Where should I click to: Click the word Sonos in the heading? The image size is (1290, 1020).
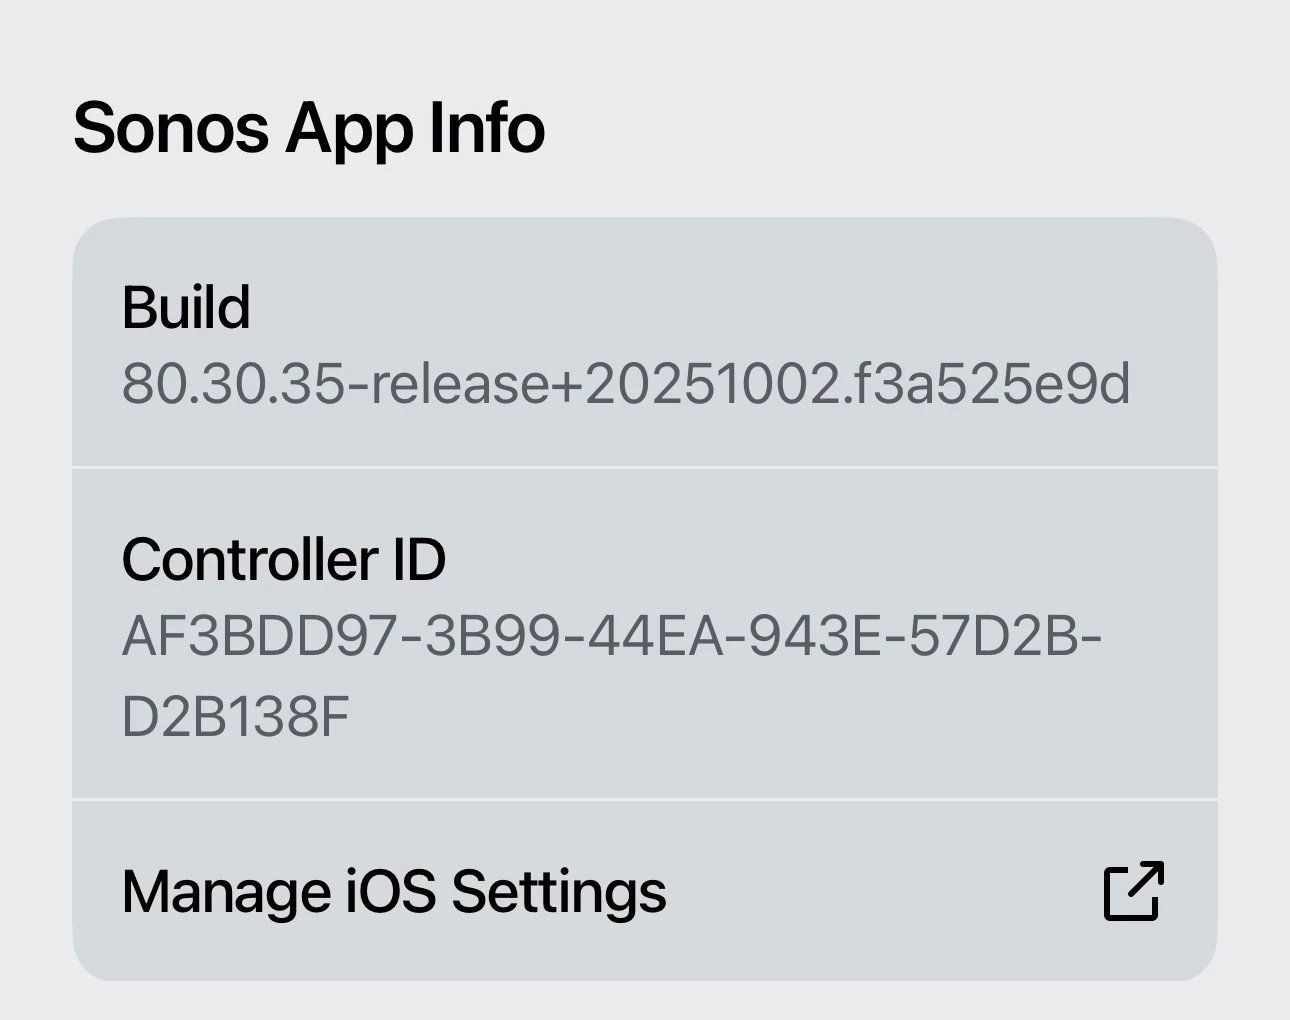(x=171, y=128)
